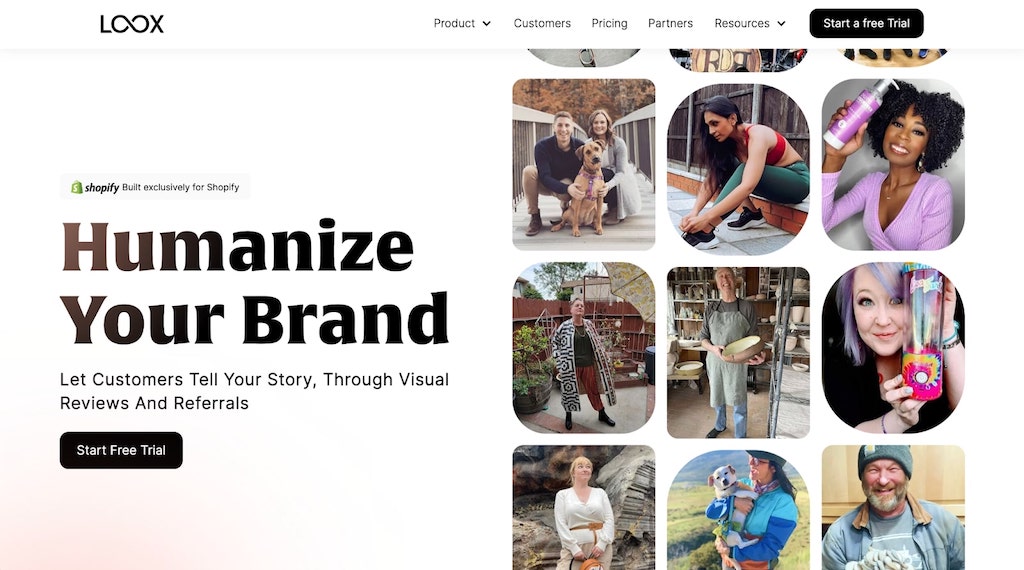
Task: Select the Built exclusively for Shopify badge
Action: [x=155, y=187]
